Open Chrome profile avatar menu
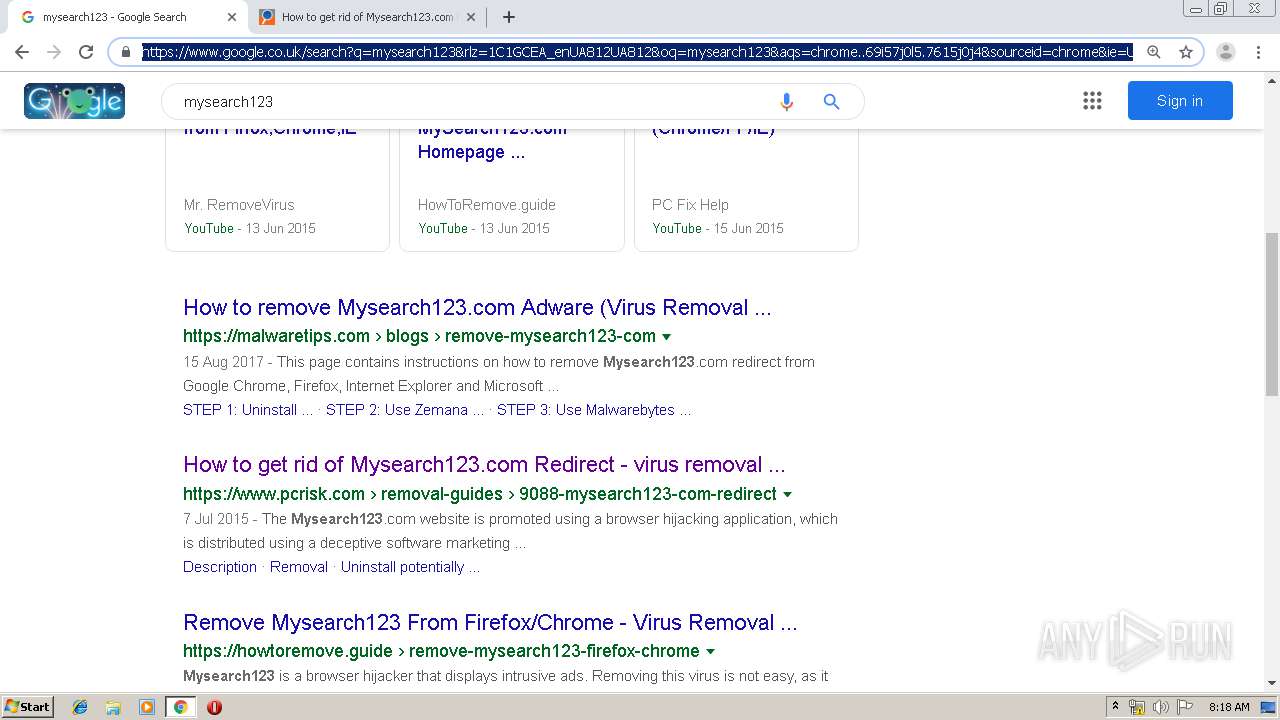 1226,52
